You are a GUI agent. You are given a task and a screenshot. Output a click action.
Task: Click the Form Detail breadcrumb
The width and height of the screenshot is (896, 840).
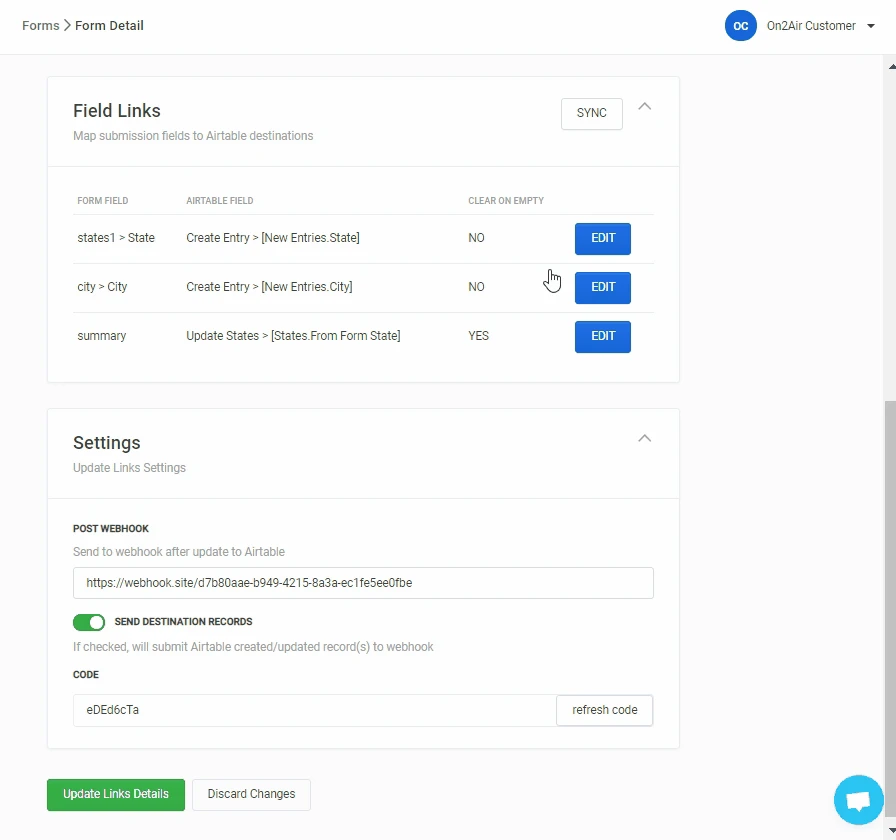pyautogui.click(x=109, y=26)
